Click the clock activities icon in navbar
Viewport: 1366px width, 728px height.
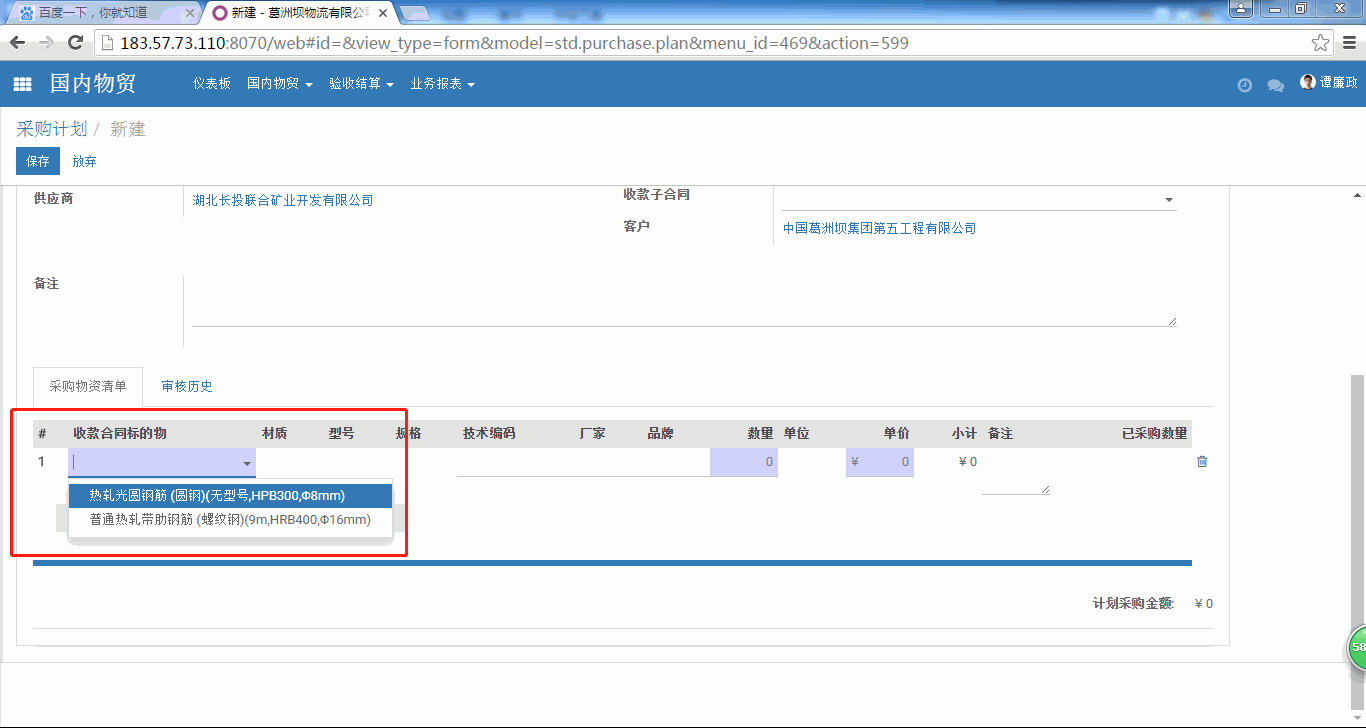1244,85
